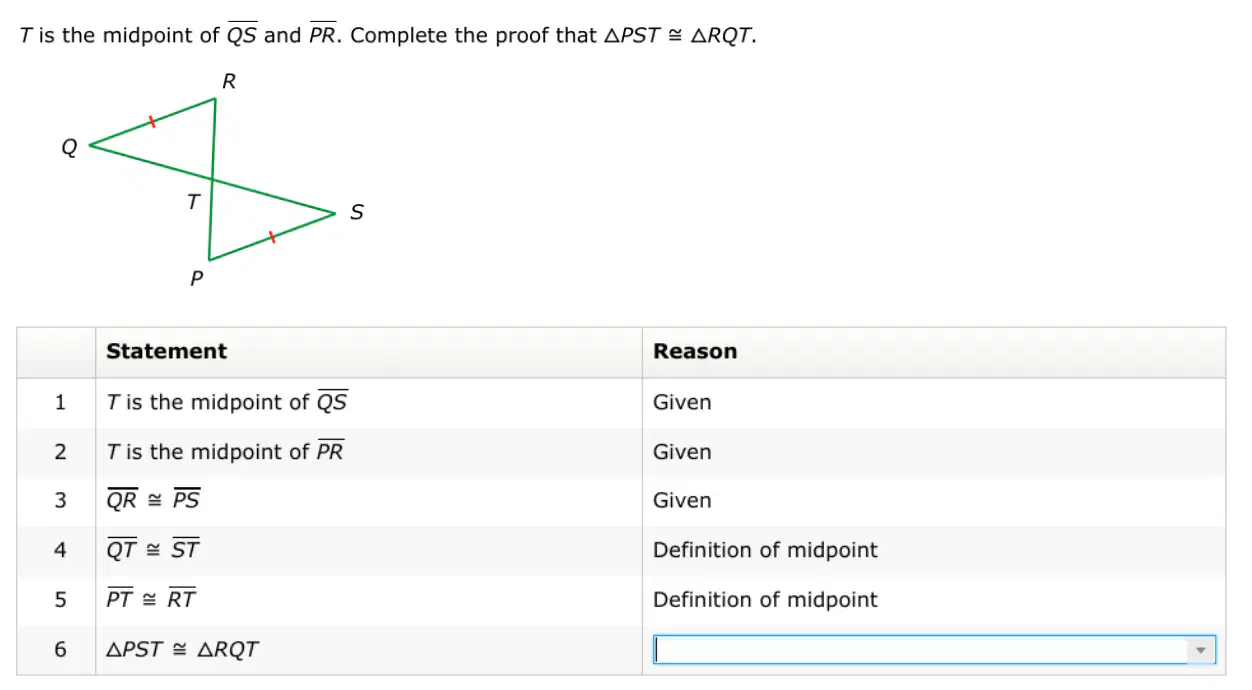
Task: Select the Reason column header
Action: pos(695,351)
